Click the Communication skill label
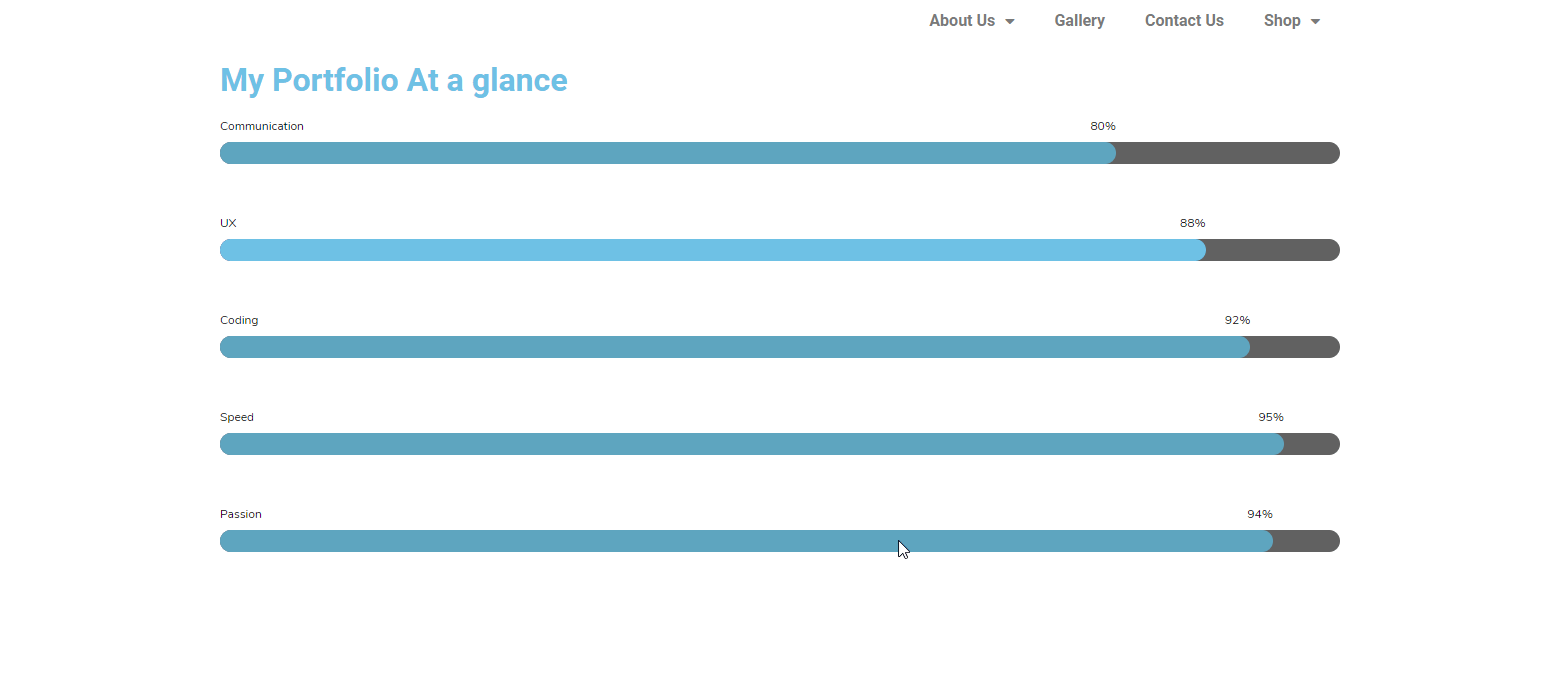1552x681 pixels. pos(262,126)
